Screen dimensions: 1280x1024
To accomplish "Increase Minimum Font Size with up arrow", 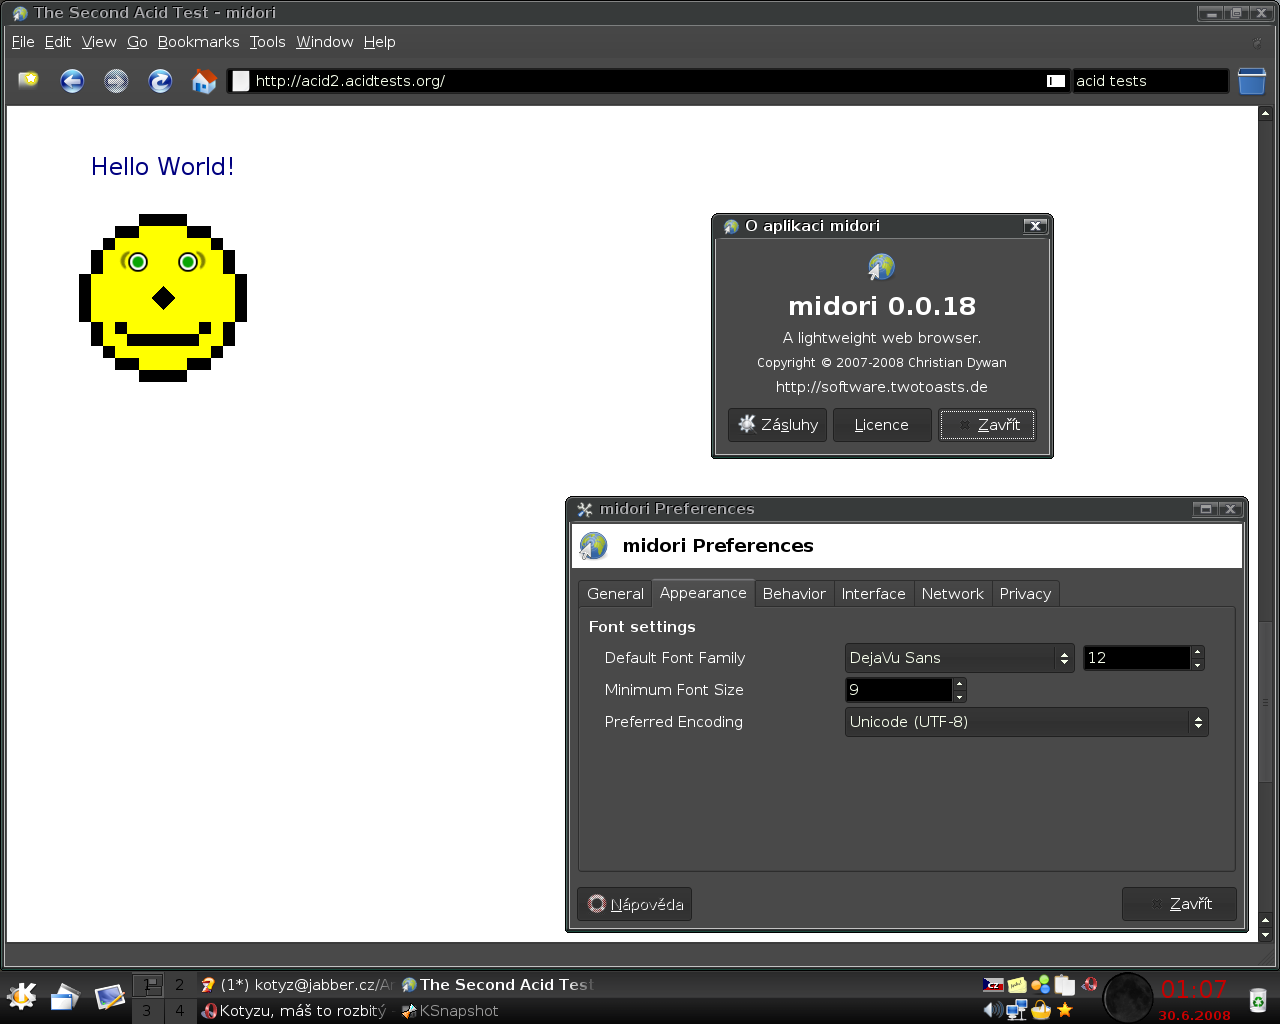I will pyautogui.click(x=959, y=684).
